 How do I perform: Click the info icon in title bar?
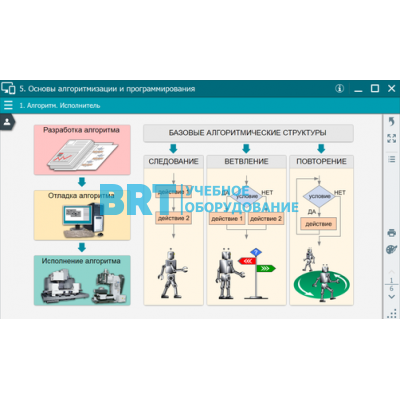(339, 89)
